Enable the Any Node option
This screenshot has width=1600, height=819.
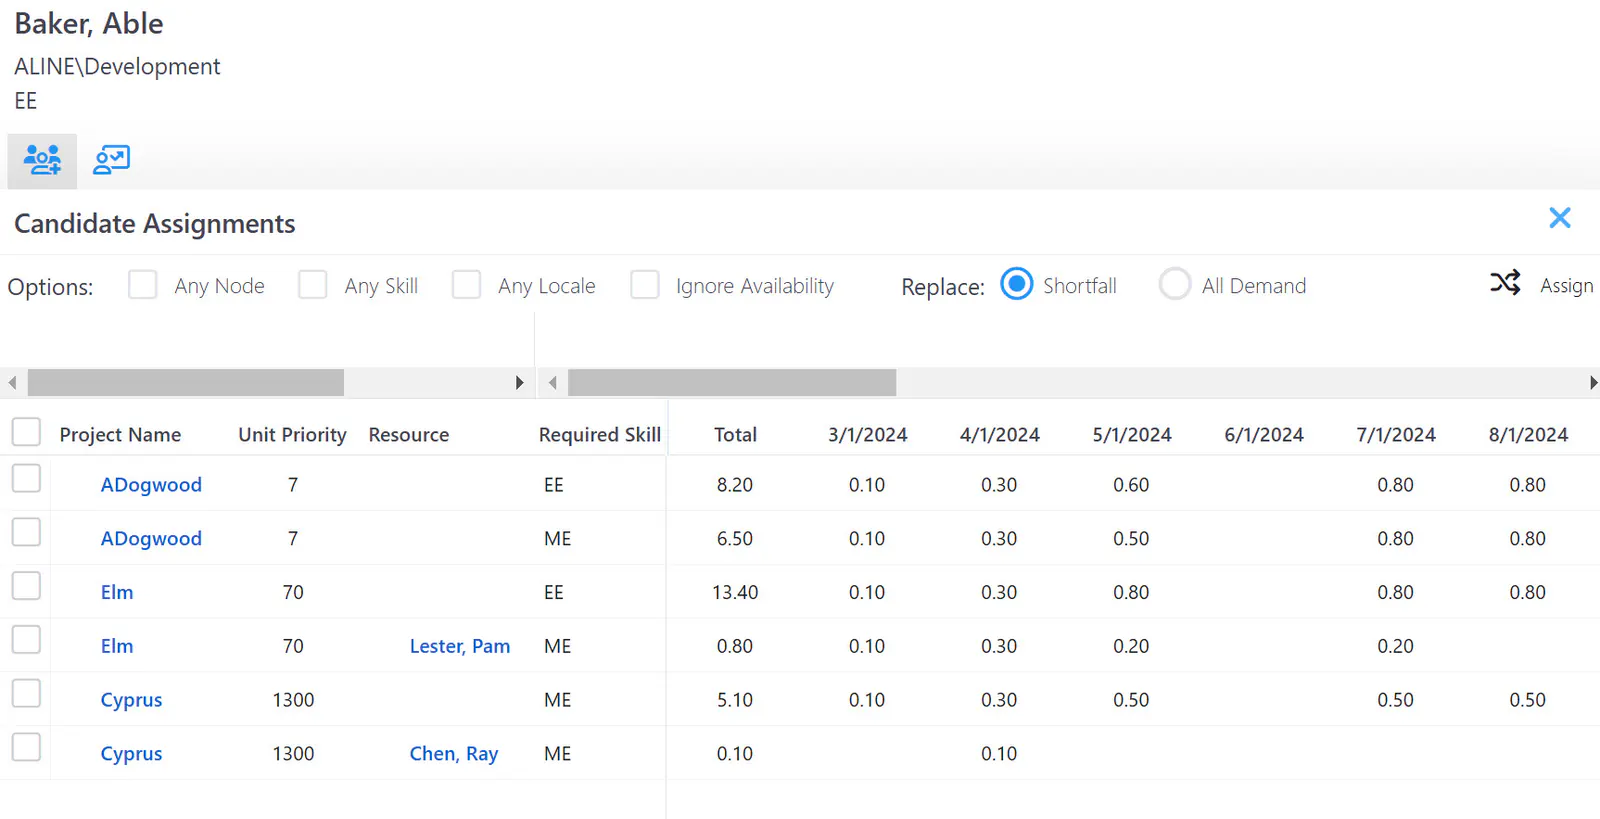143,285
